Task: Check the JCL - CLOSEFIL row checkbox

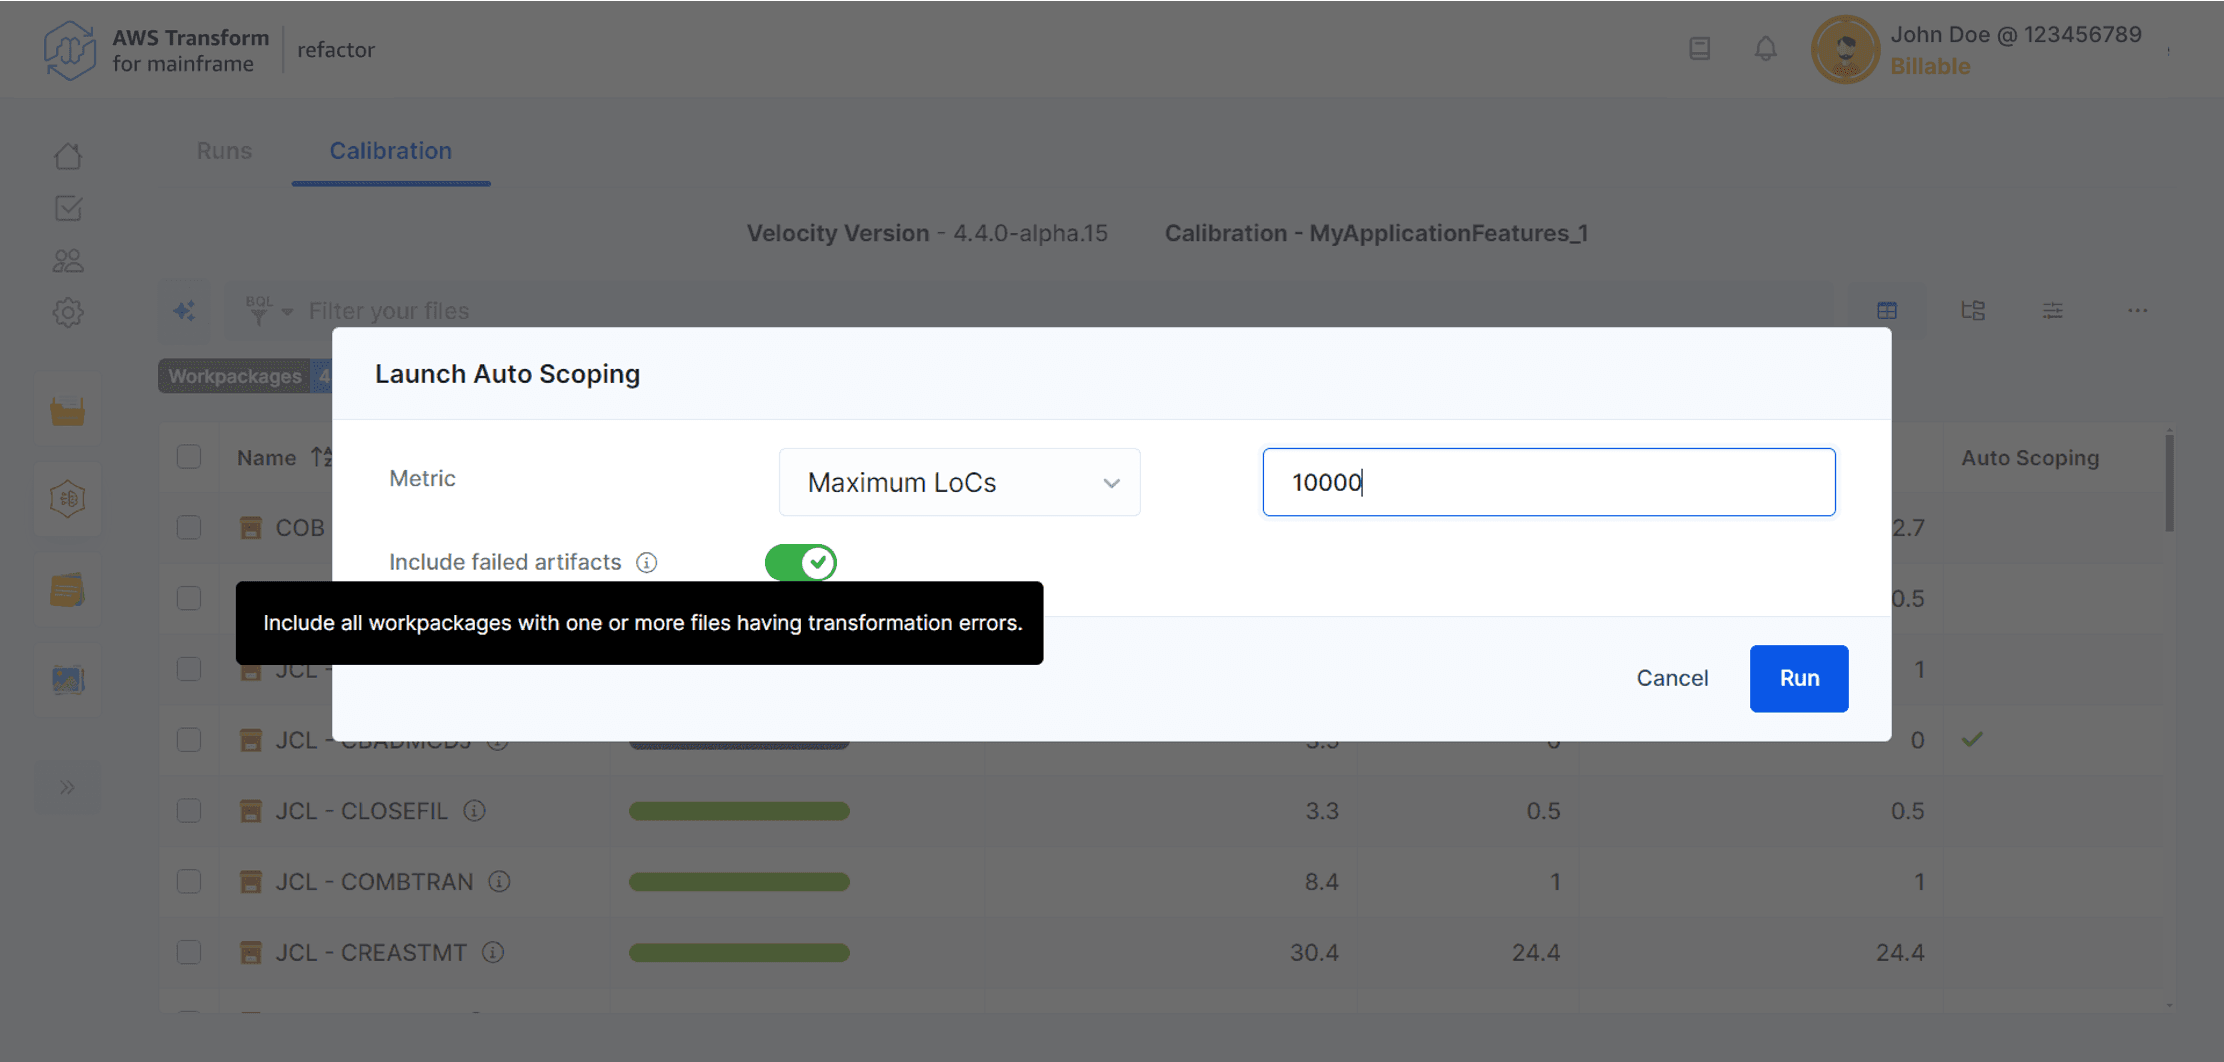Action: [189, 810]
